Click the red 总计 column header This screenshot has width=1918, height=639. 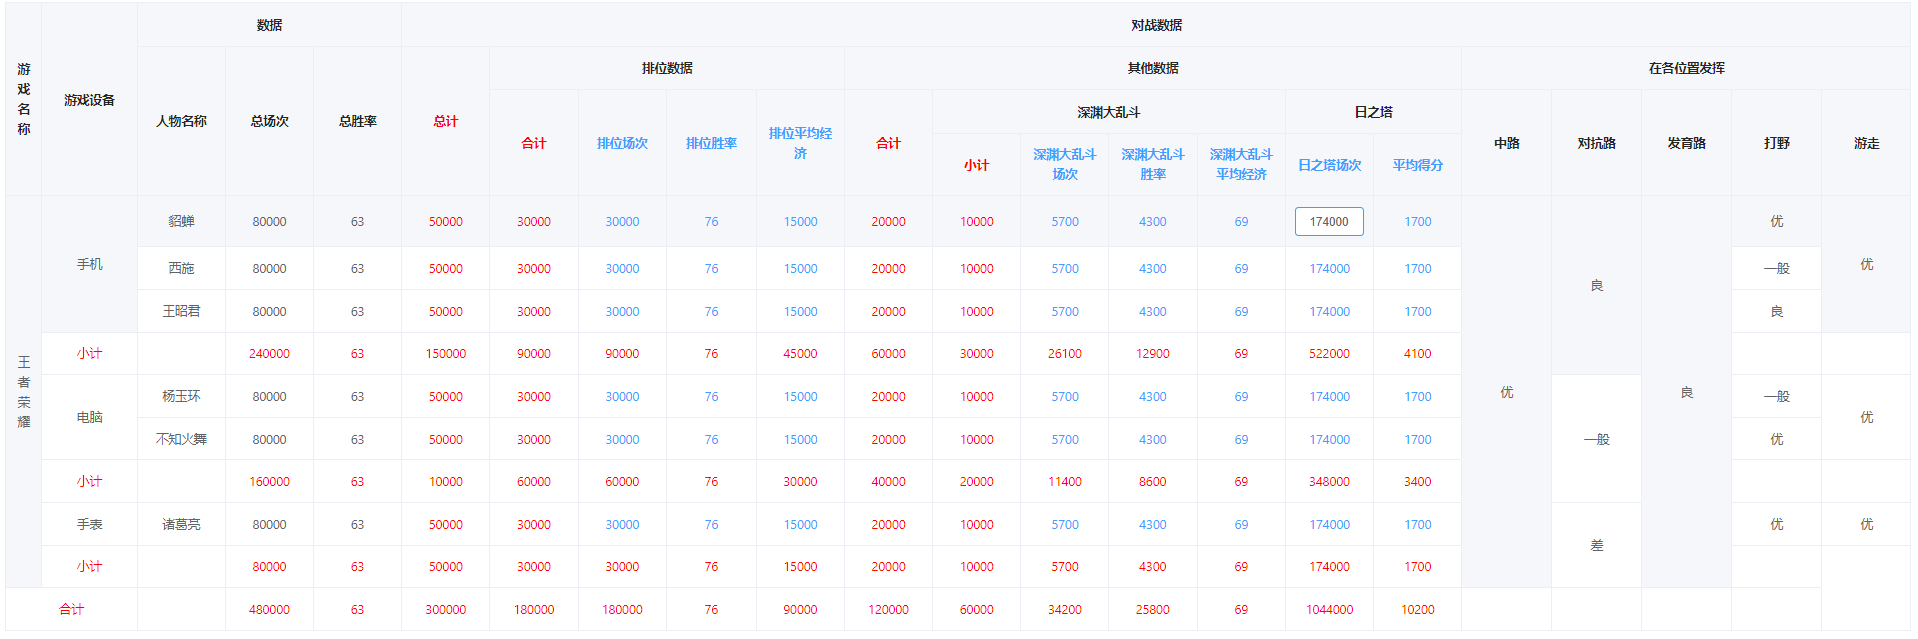coord(445,121)
